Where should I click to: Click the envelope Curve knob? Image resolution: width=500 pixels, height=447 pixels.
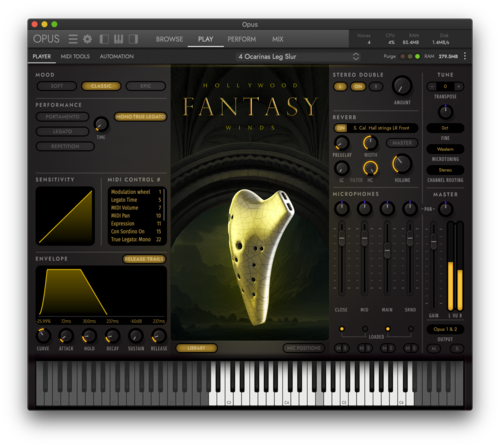click(x=43, y=336)
